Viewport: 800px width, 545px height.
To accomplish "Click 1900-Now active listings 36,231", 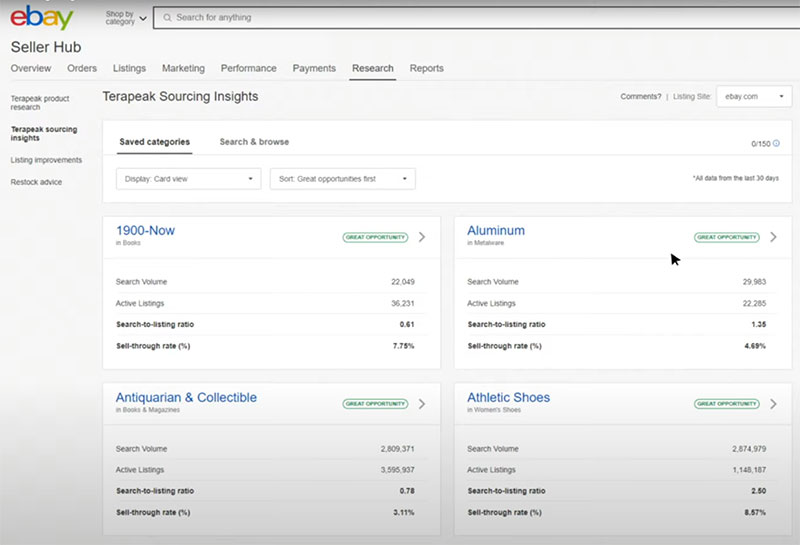I will pos(403,303).
